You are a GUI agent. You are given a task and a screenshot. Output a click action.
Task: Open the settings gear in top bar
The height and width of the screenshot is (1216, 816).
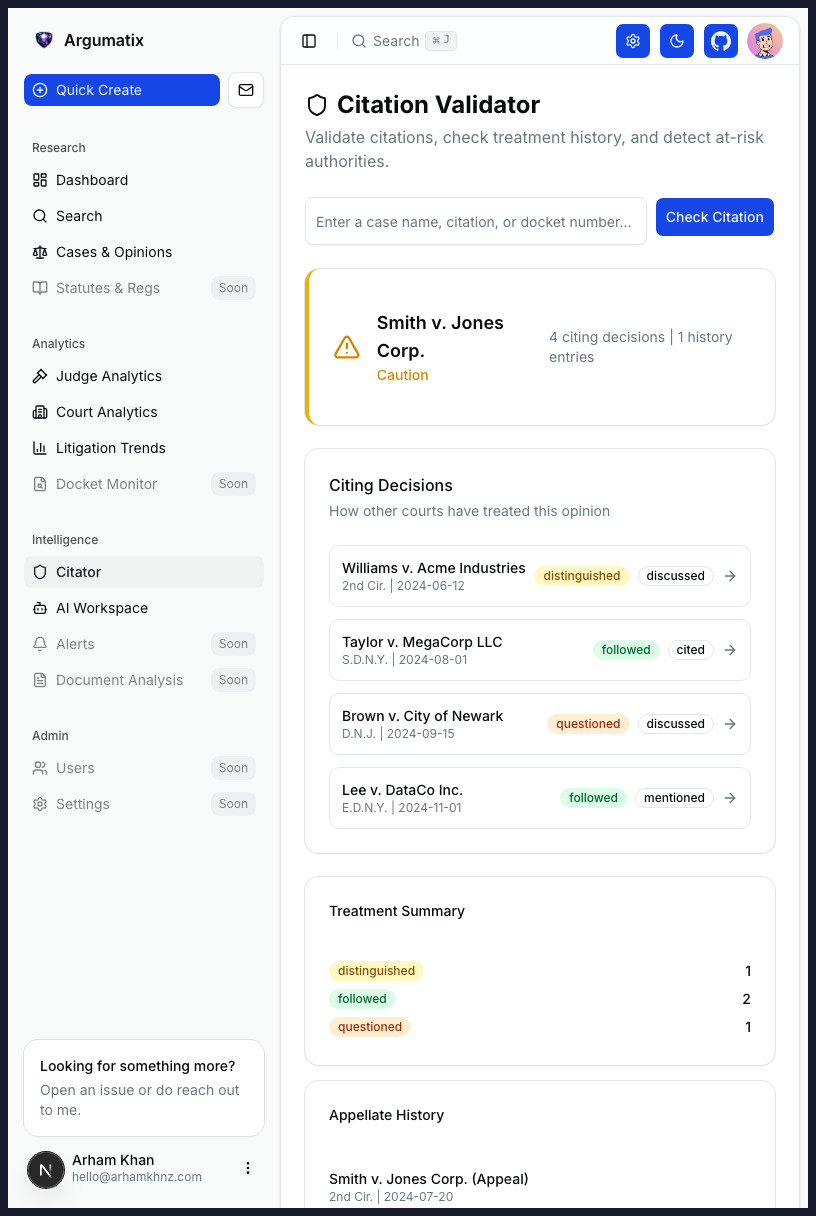pyautogui.click(x=632, y=41)
